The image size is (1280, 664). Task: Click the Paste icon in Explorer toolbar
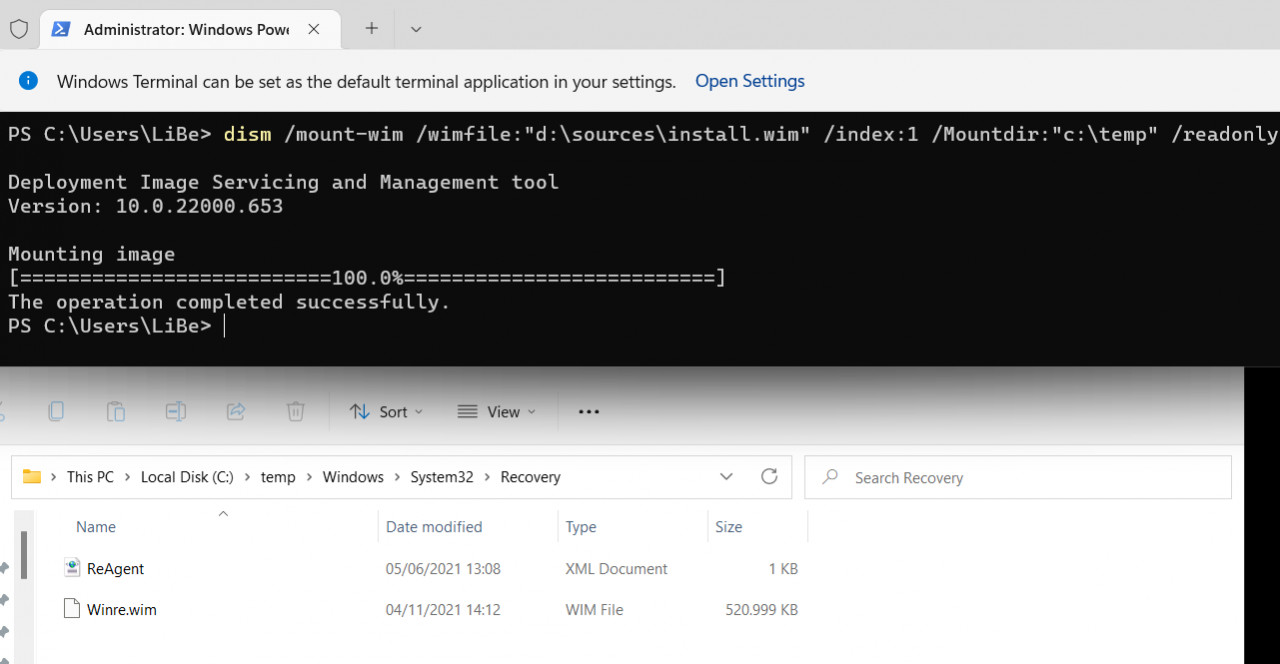[x=116, y=411]
